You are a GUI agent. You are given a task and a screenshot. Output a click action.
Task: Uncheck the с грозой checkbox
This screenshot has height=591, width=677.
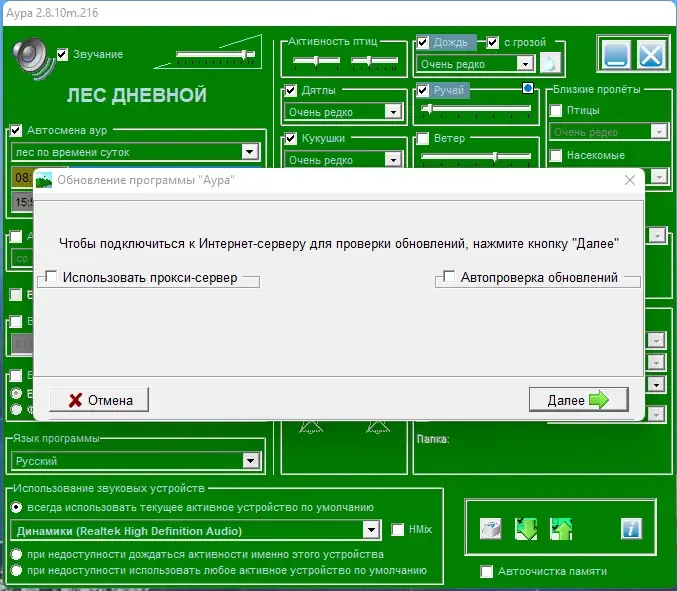(x=493, y=42)
